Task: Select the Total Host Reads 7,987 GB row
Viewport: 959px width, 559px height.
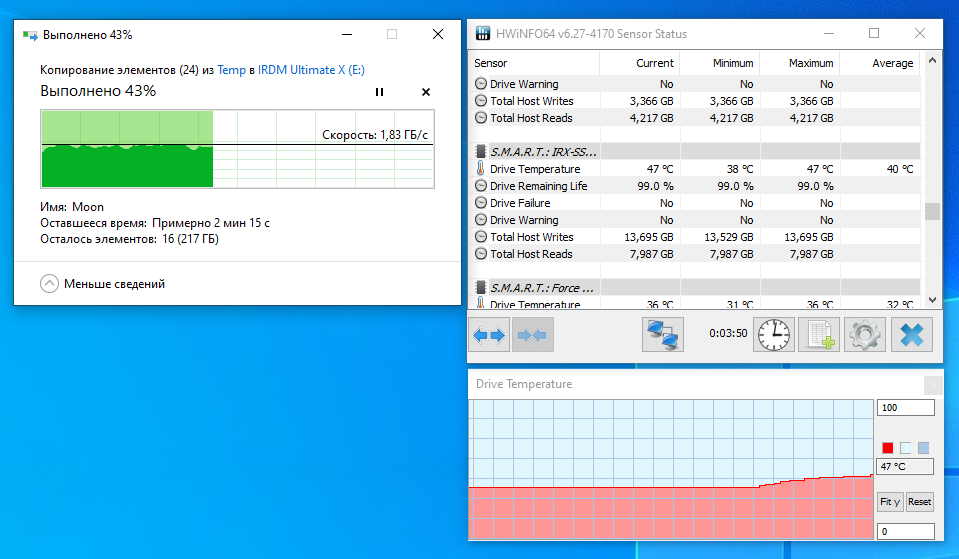Action: 695,254
